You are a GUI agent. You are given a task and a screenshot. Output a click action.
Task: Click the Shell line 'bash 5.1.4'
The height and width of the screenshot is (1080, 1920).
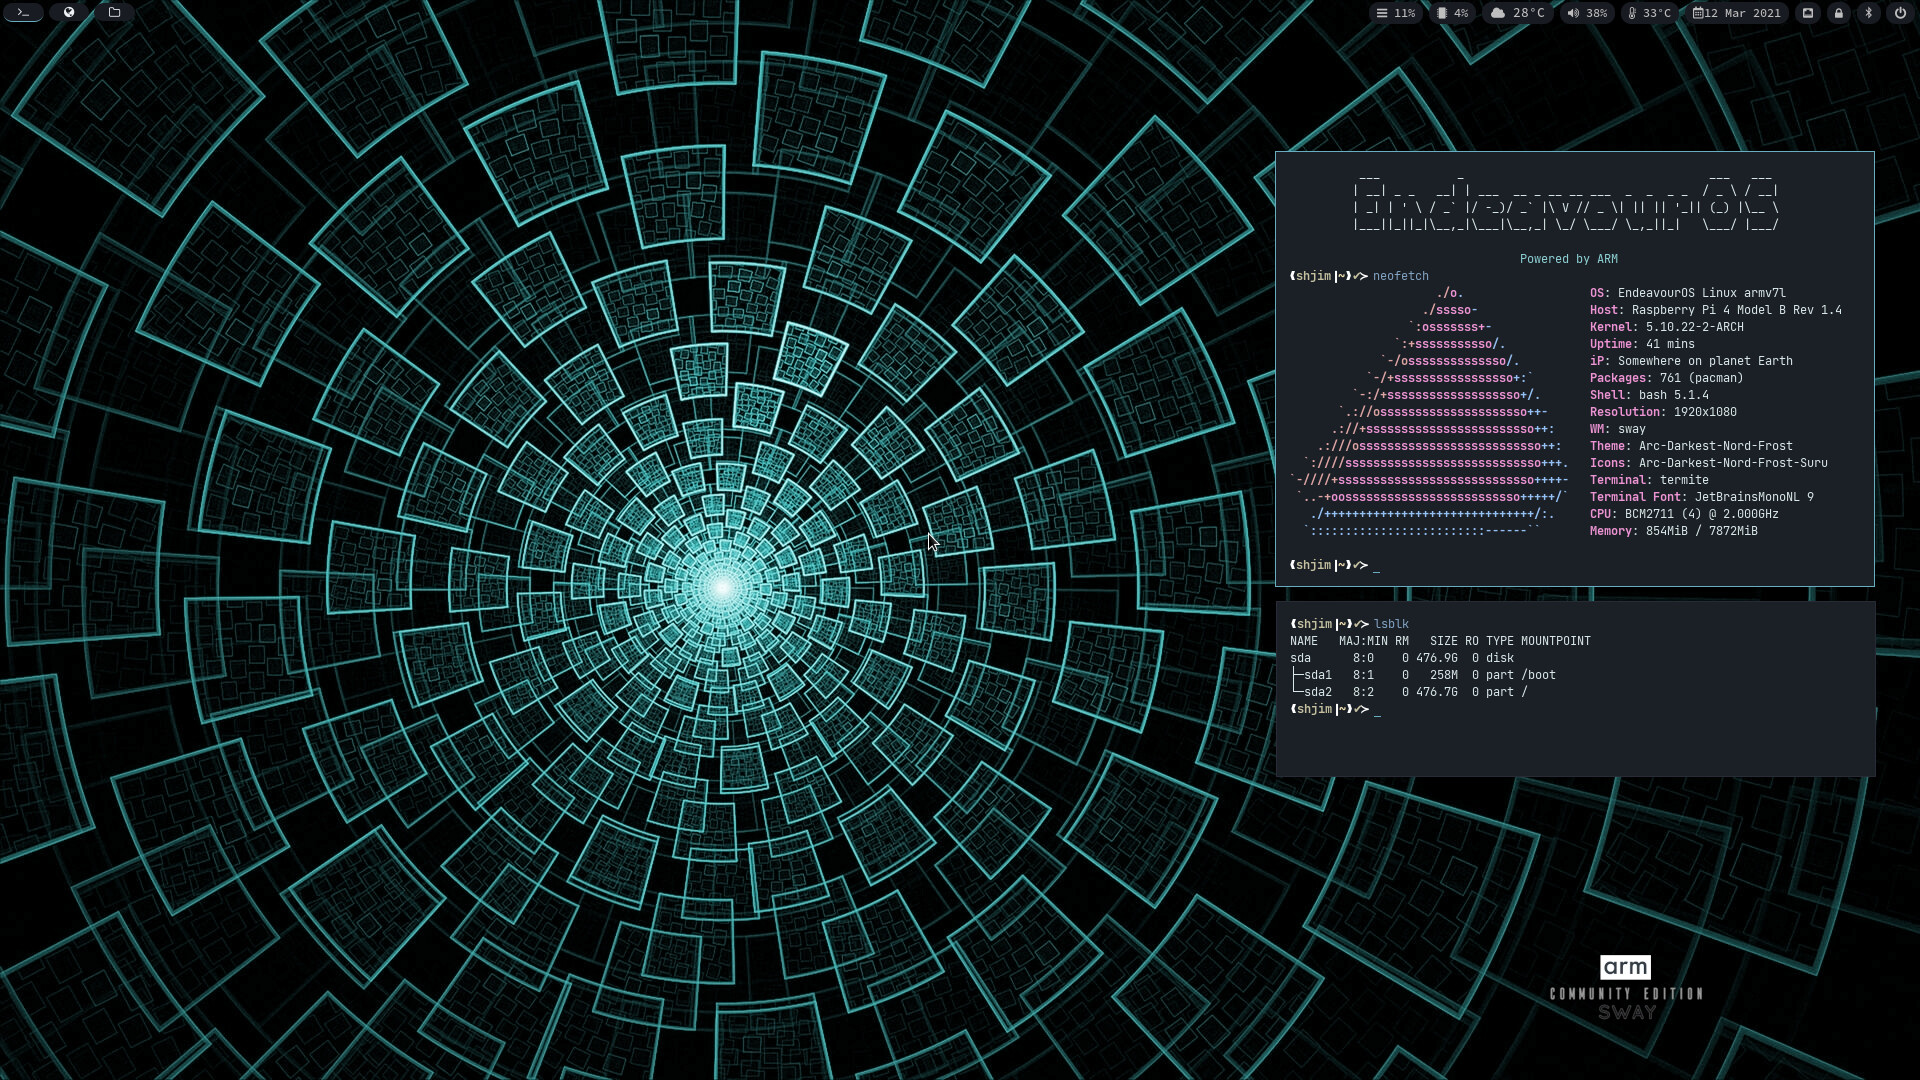pyautogui.click(x=1649, y=395)
